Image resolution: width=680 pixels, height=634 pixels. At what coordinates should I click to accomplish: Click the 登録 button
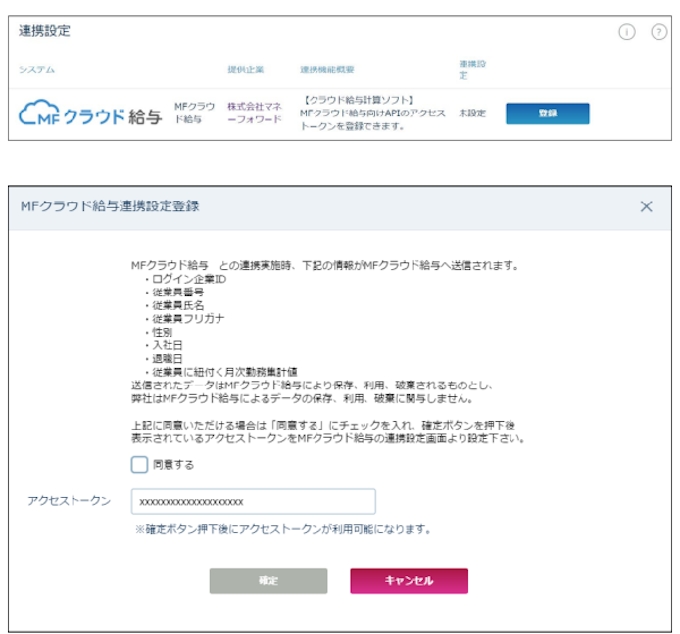click(x=547, y=113)
